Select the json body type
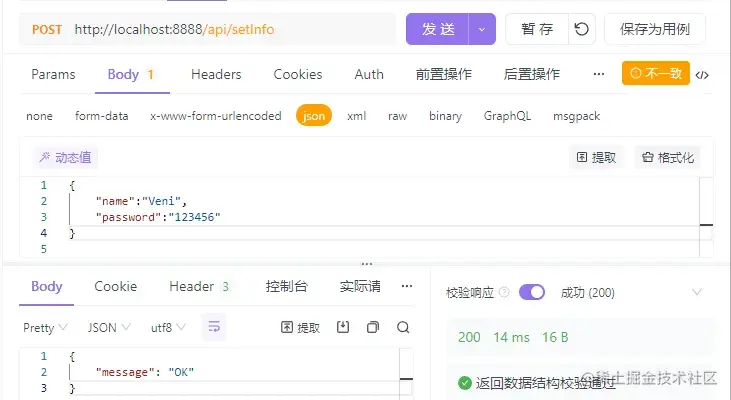This screenshot has height=400, width=731. tap(314, 116)
